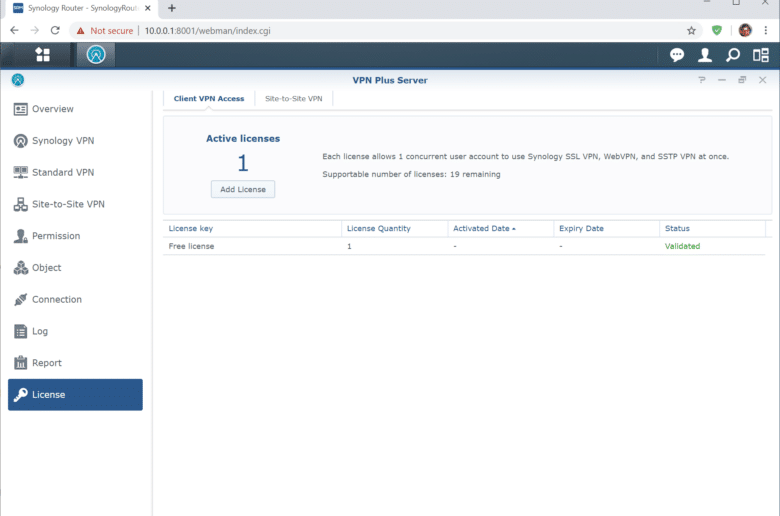Select the Synology Router browser tab
The width and height of the screenshot is (780, 516).
click(80, 8)
